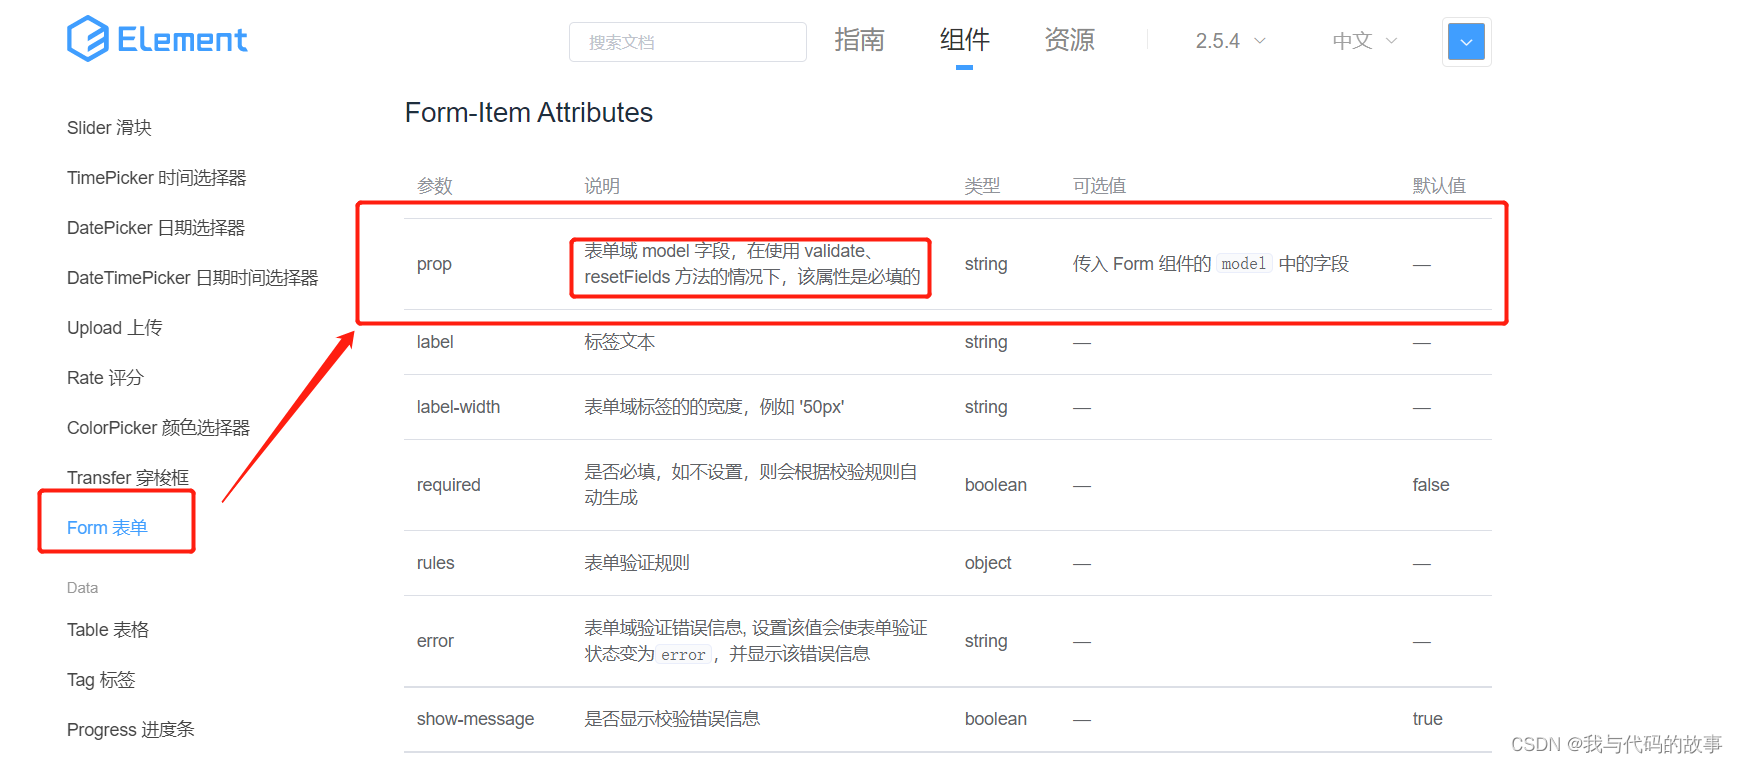Click the 类型 column header
1738x763 pixels.
click(x=982, y=186)
